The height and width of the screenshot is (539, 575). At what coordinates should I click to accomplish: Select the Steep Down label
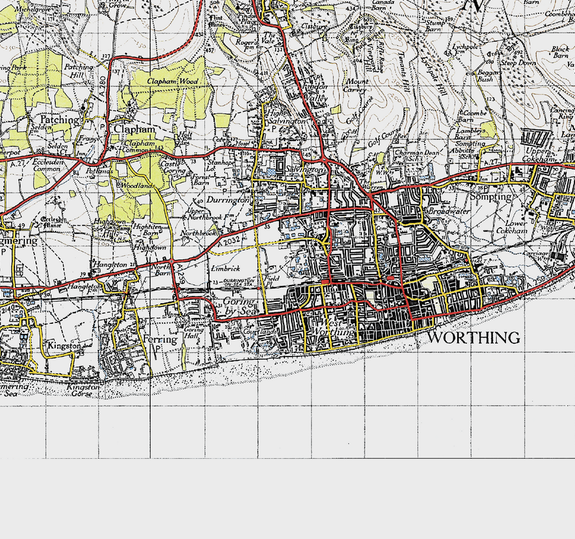pos(518,63)
